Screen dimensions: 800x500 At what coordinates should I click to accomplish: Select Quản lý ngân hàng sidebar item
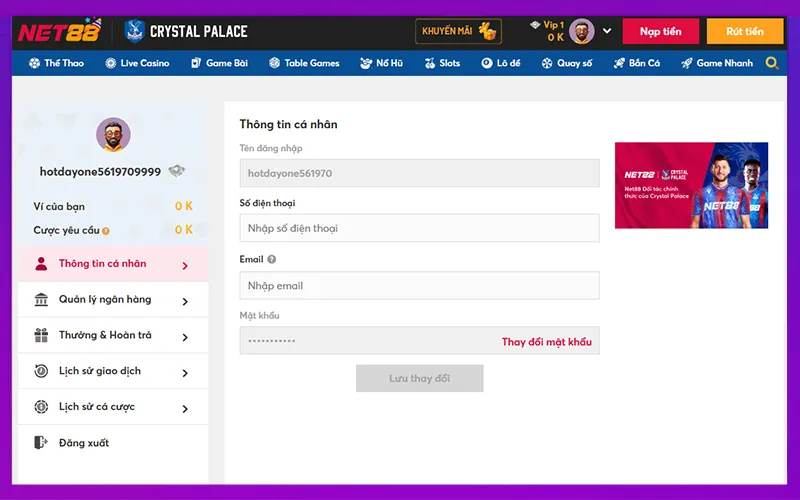[113, 299]
